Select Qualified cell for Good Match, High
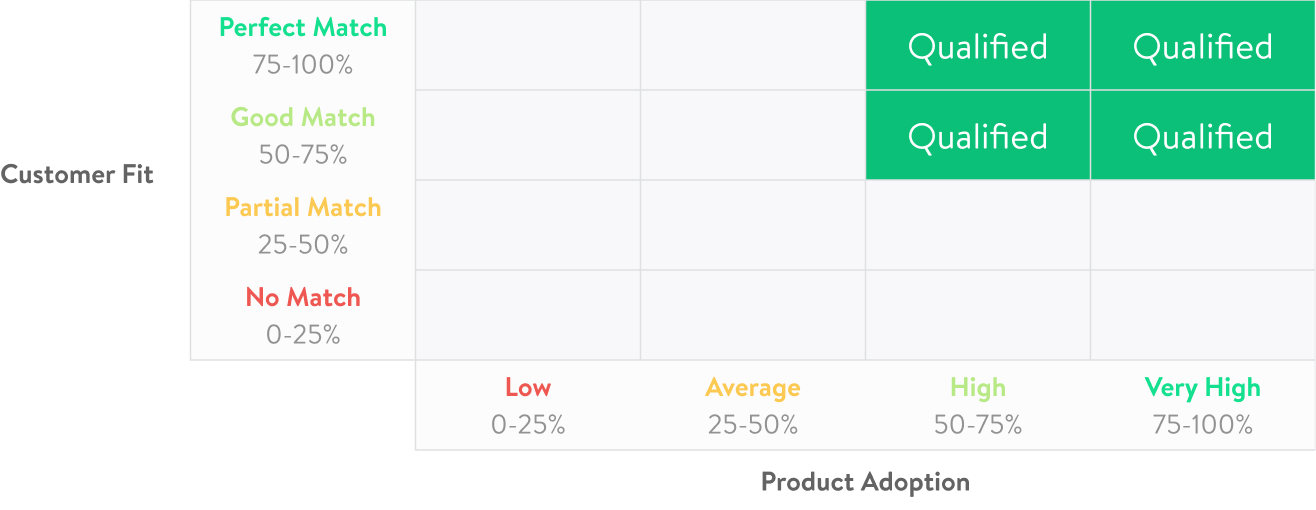 (978, 136)
